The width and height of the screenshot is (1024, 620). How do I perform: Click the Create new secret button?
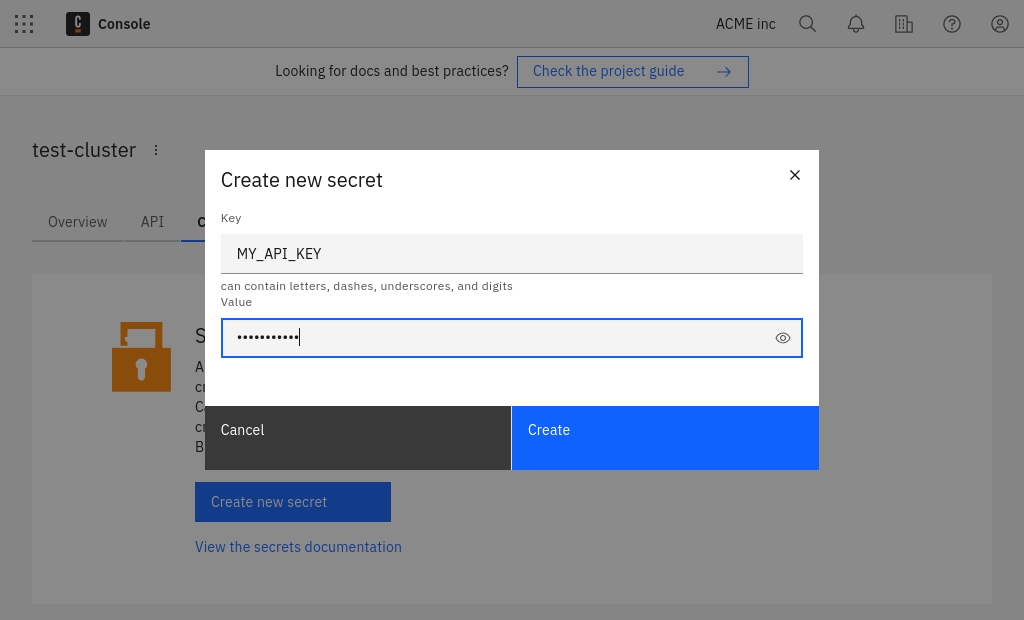tap(292, 501)
